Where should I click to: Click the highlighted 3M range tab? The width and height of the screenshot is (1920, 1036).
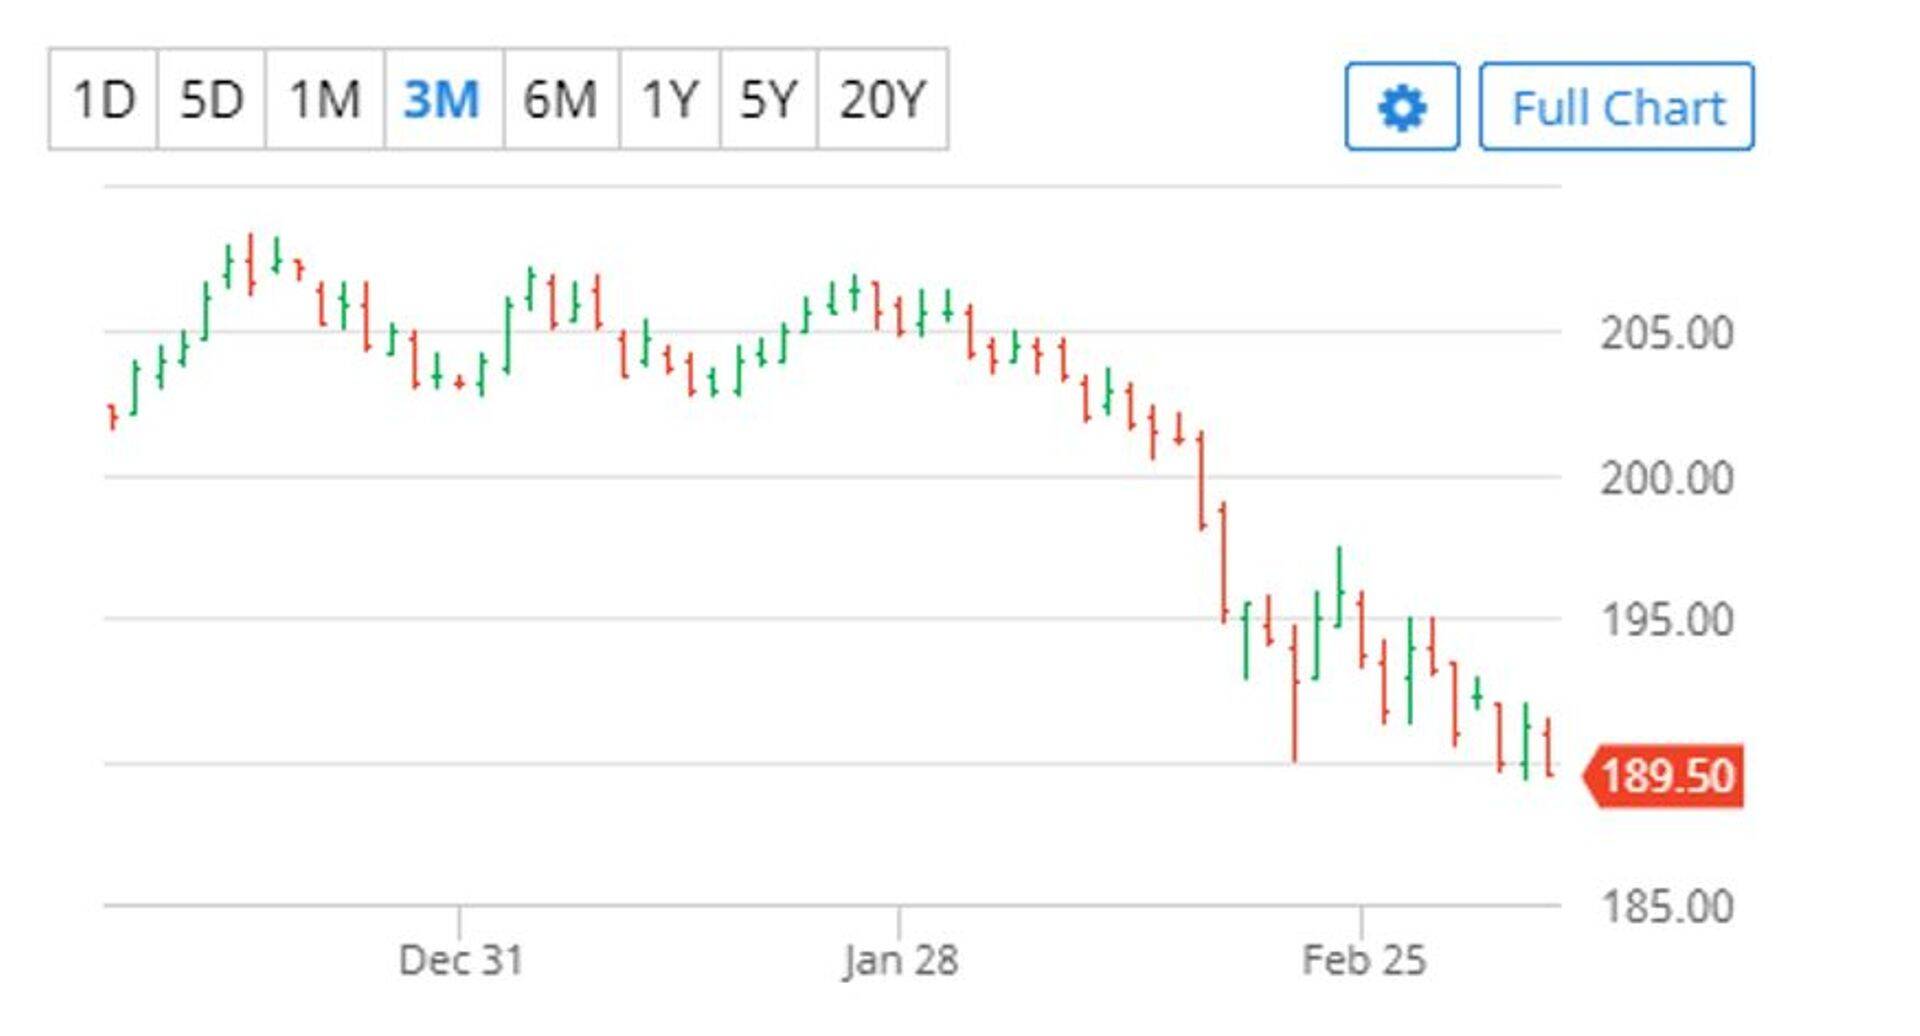pos(442,100)
